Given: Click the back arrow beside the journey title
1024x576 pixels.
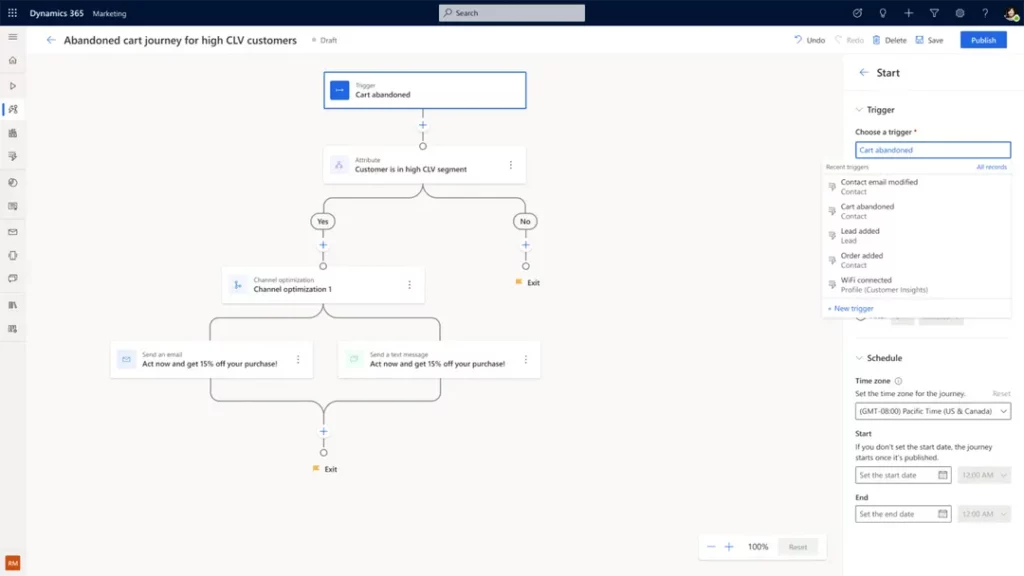Looking at the screenshot, I should click(50, 40).
